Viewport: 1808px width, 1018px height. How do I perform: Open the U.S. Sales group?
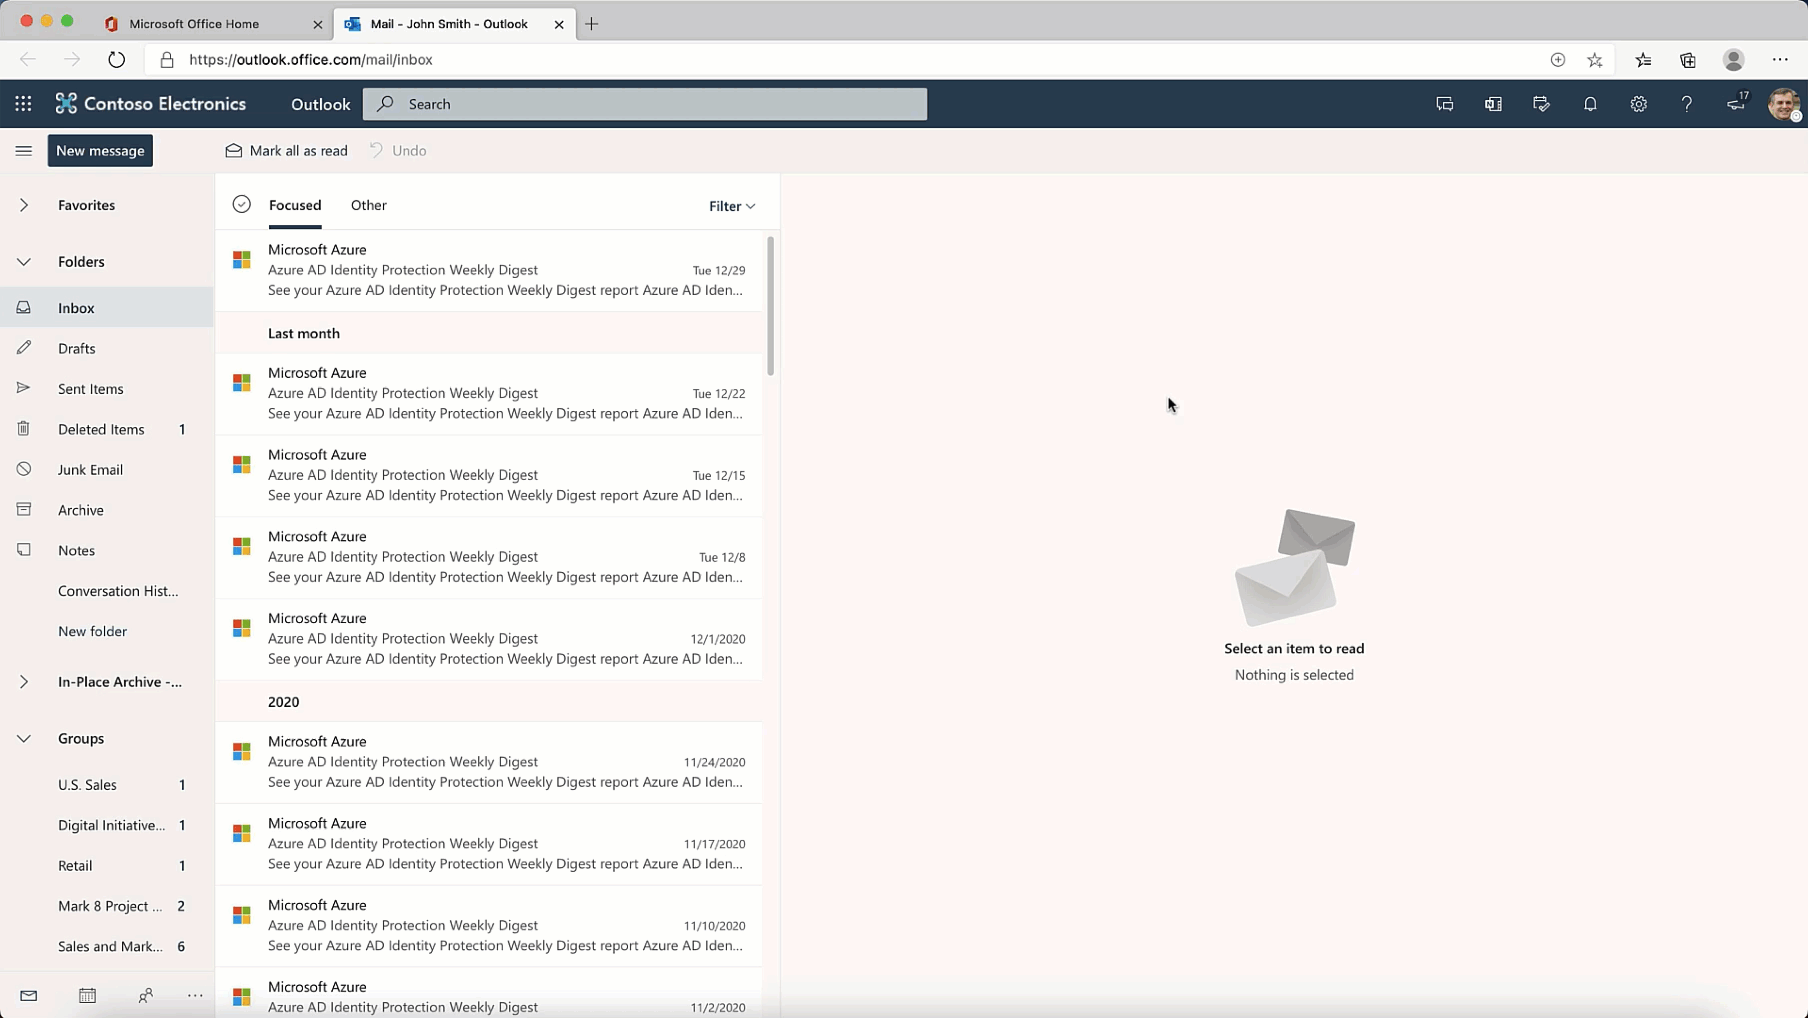click(x=107, y=785)
